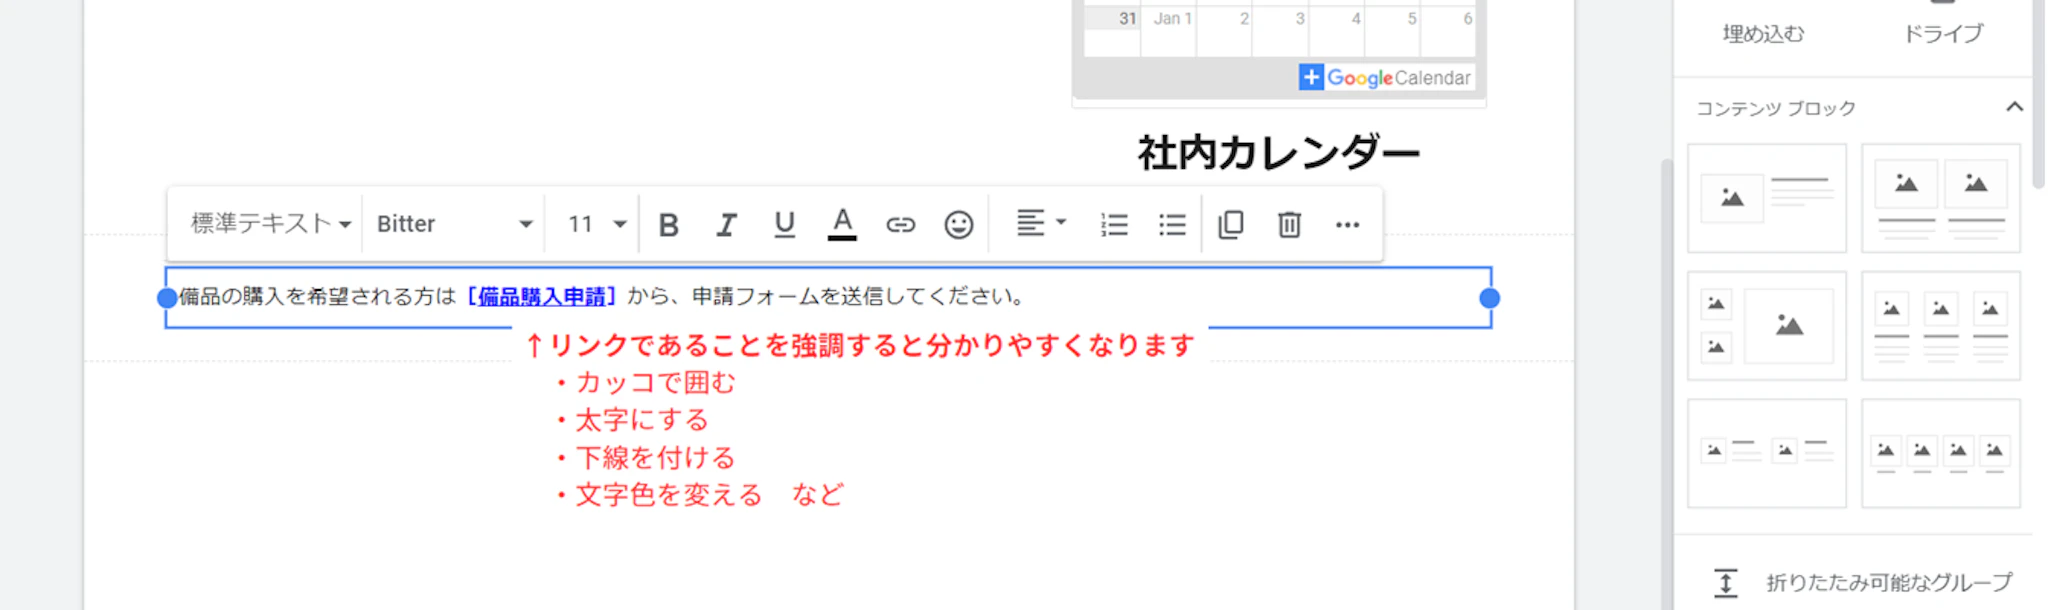Click the 備品購入申請 hyperlink
The height and width of the screenshot is (610, 2048).
click(542, 297)
